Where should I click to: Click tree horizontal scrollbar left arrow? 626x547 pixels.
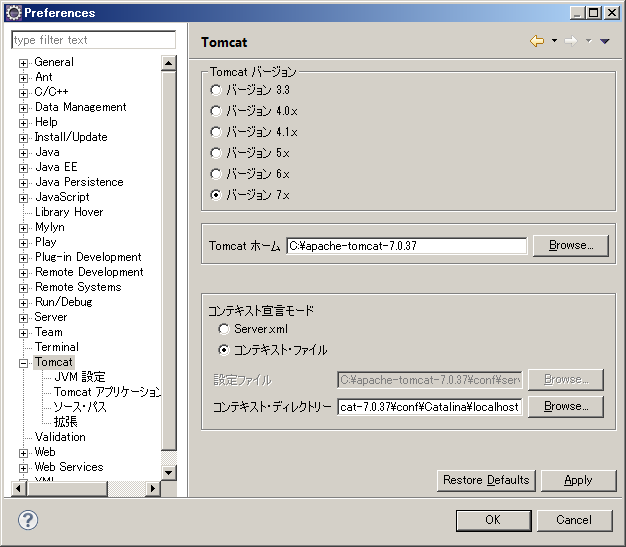click(x=19, y=489)
